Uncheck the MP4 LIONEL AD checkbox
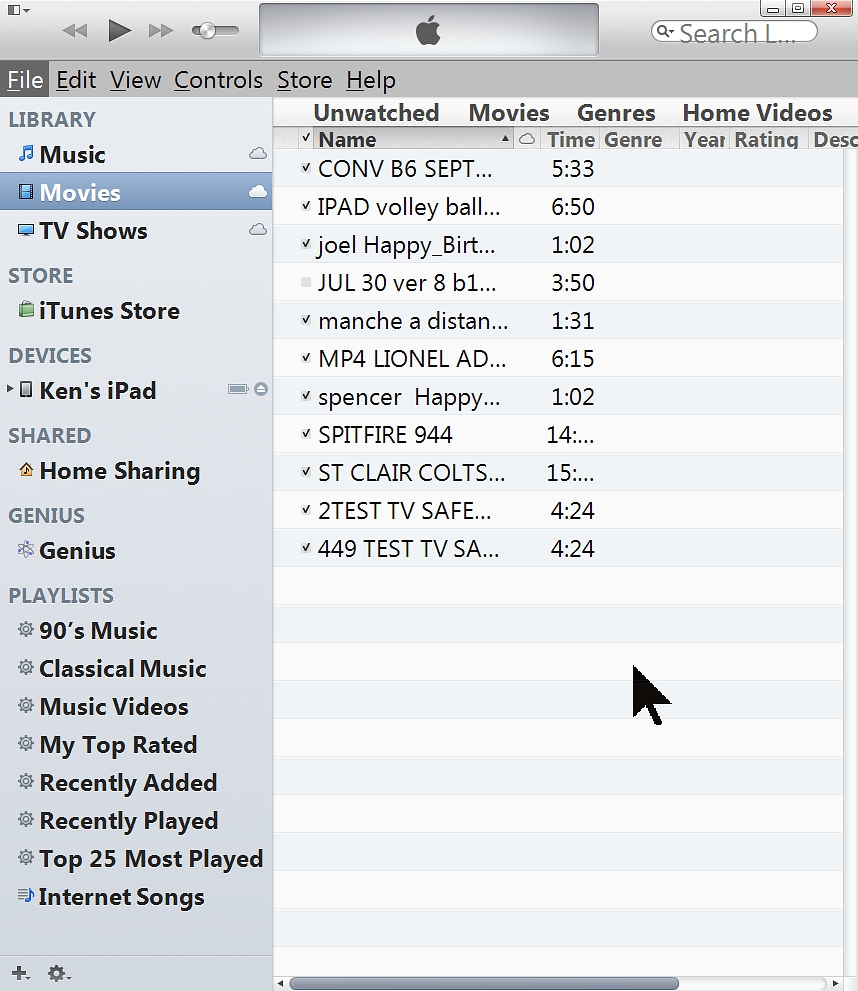The image size is (858, 991). (306, 357)
